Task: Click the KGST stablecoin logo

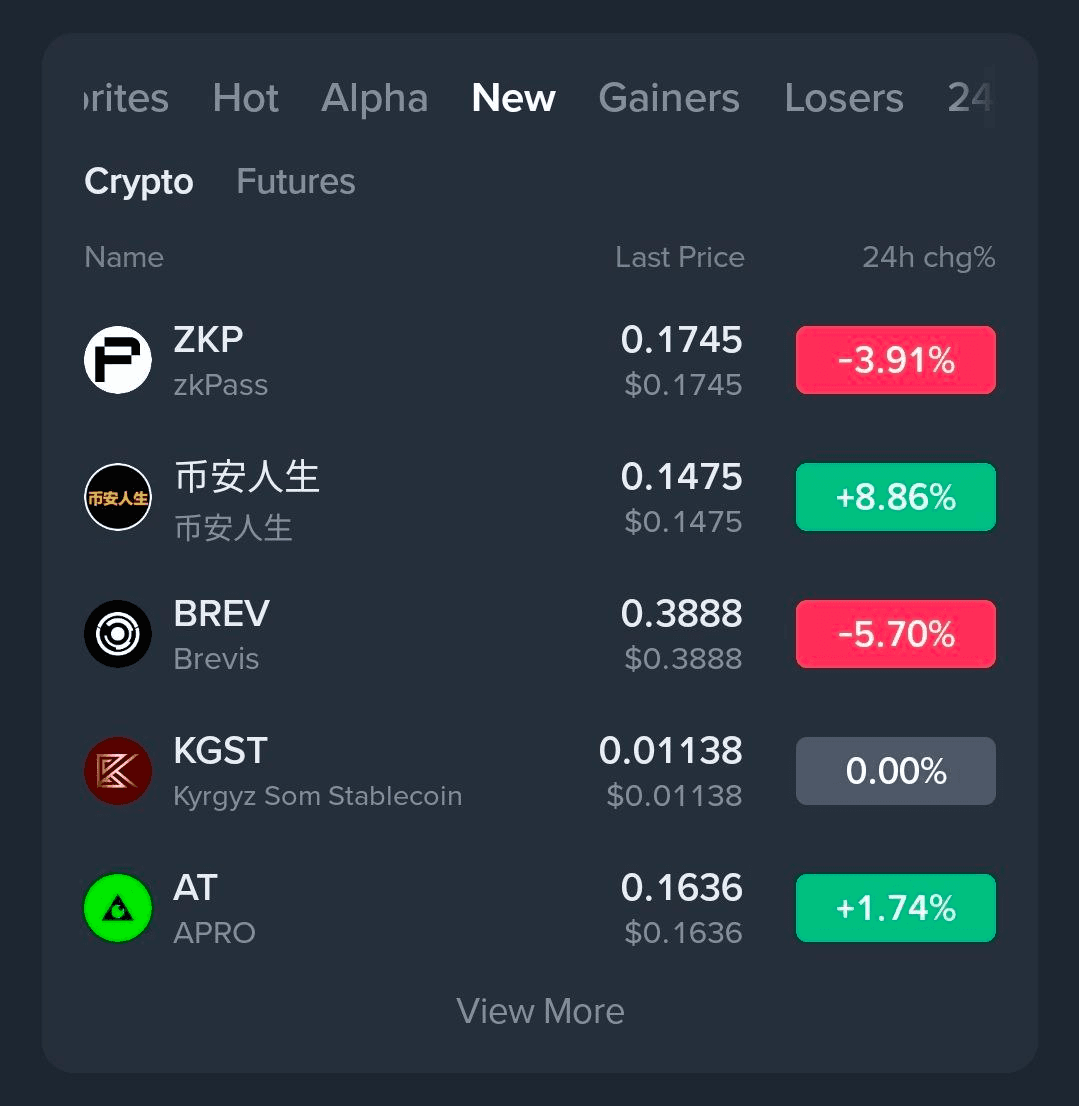Action: click(x=118, y=771)
